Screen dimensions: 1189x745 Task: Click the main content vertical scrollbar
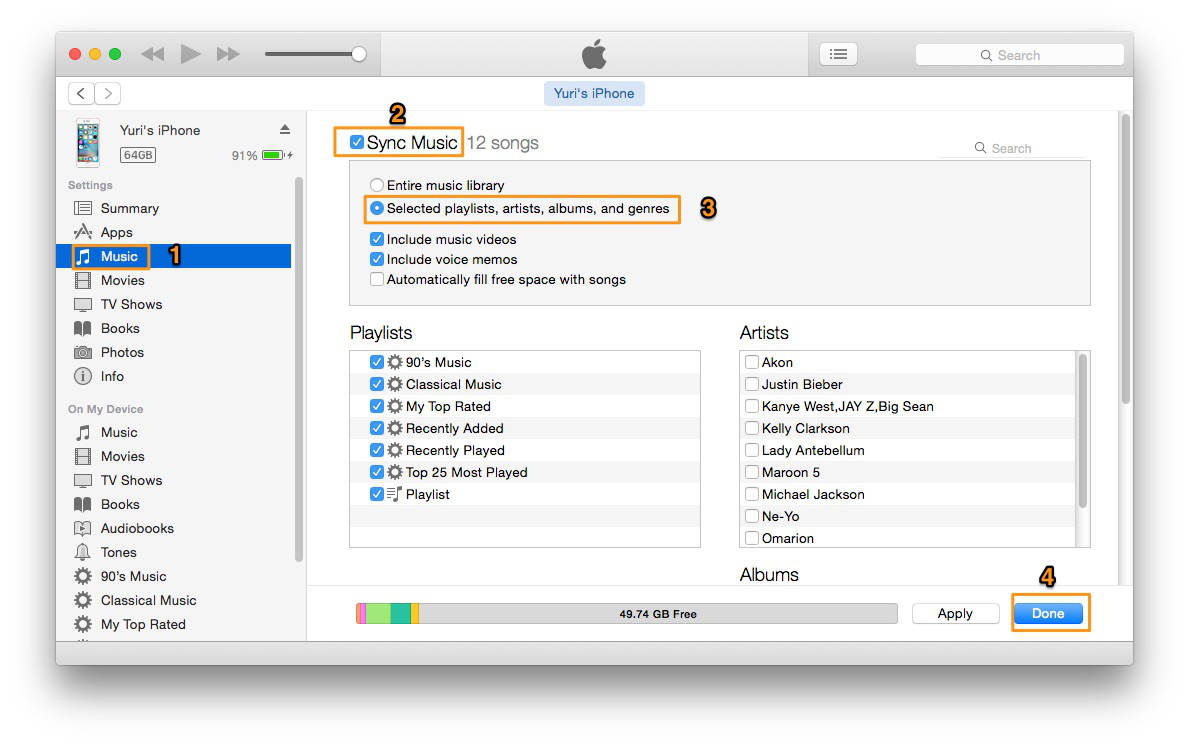pyautogui.click(x=1126, y=259)
